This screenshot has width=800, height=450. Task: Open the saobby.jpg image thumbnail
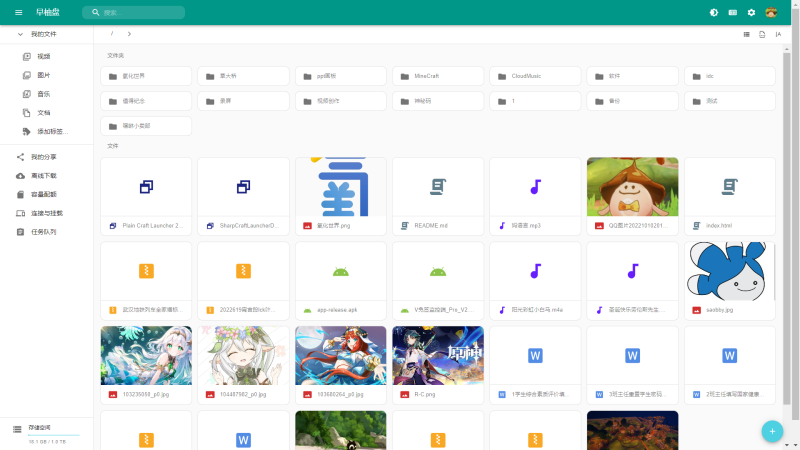pos(730,271)
